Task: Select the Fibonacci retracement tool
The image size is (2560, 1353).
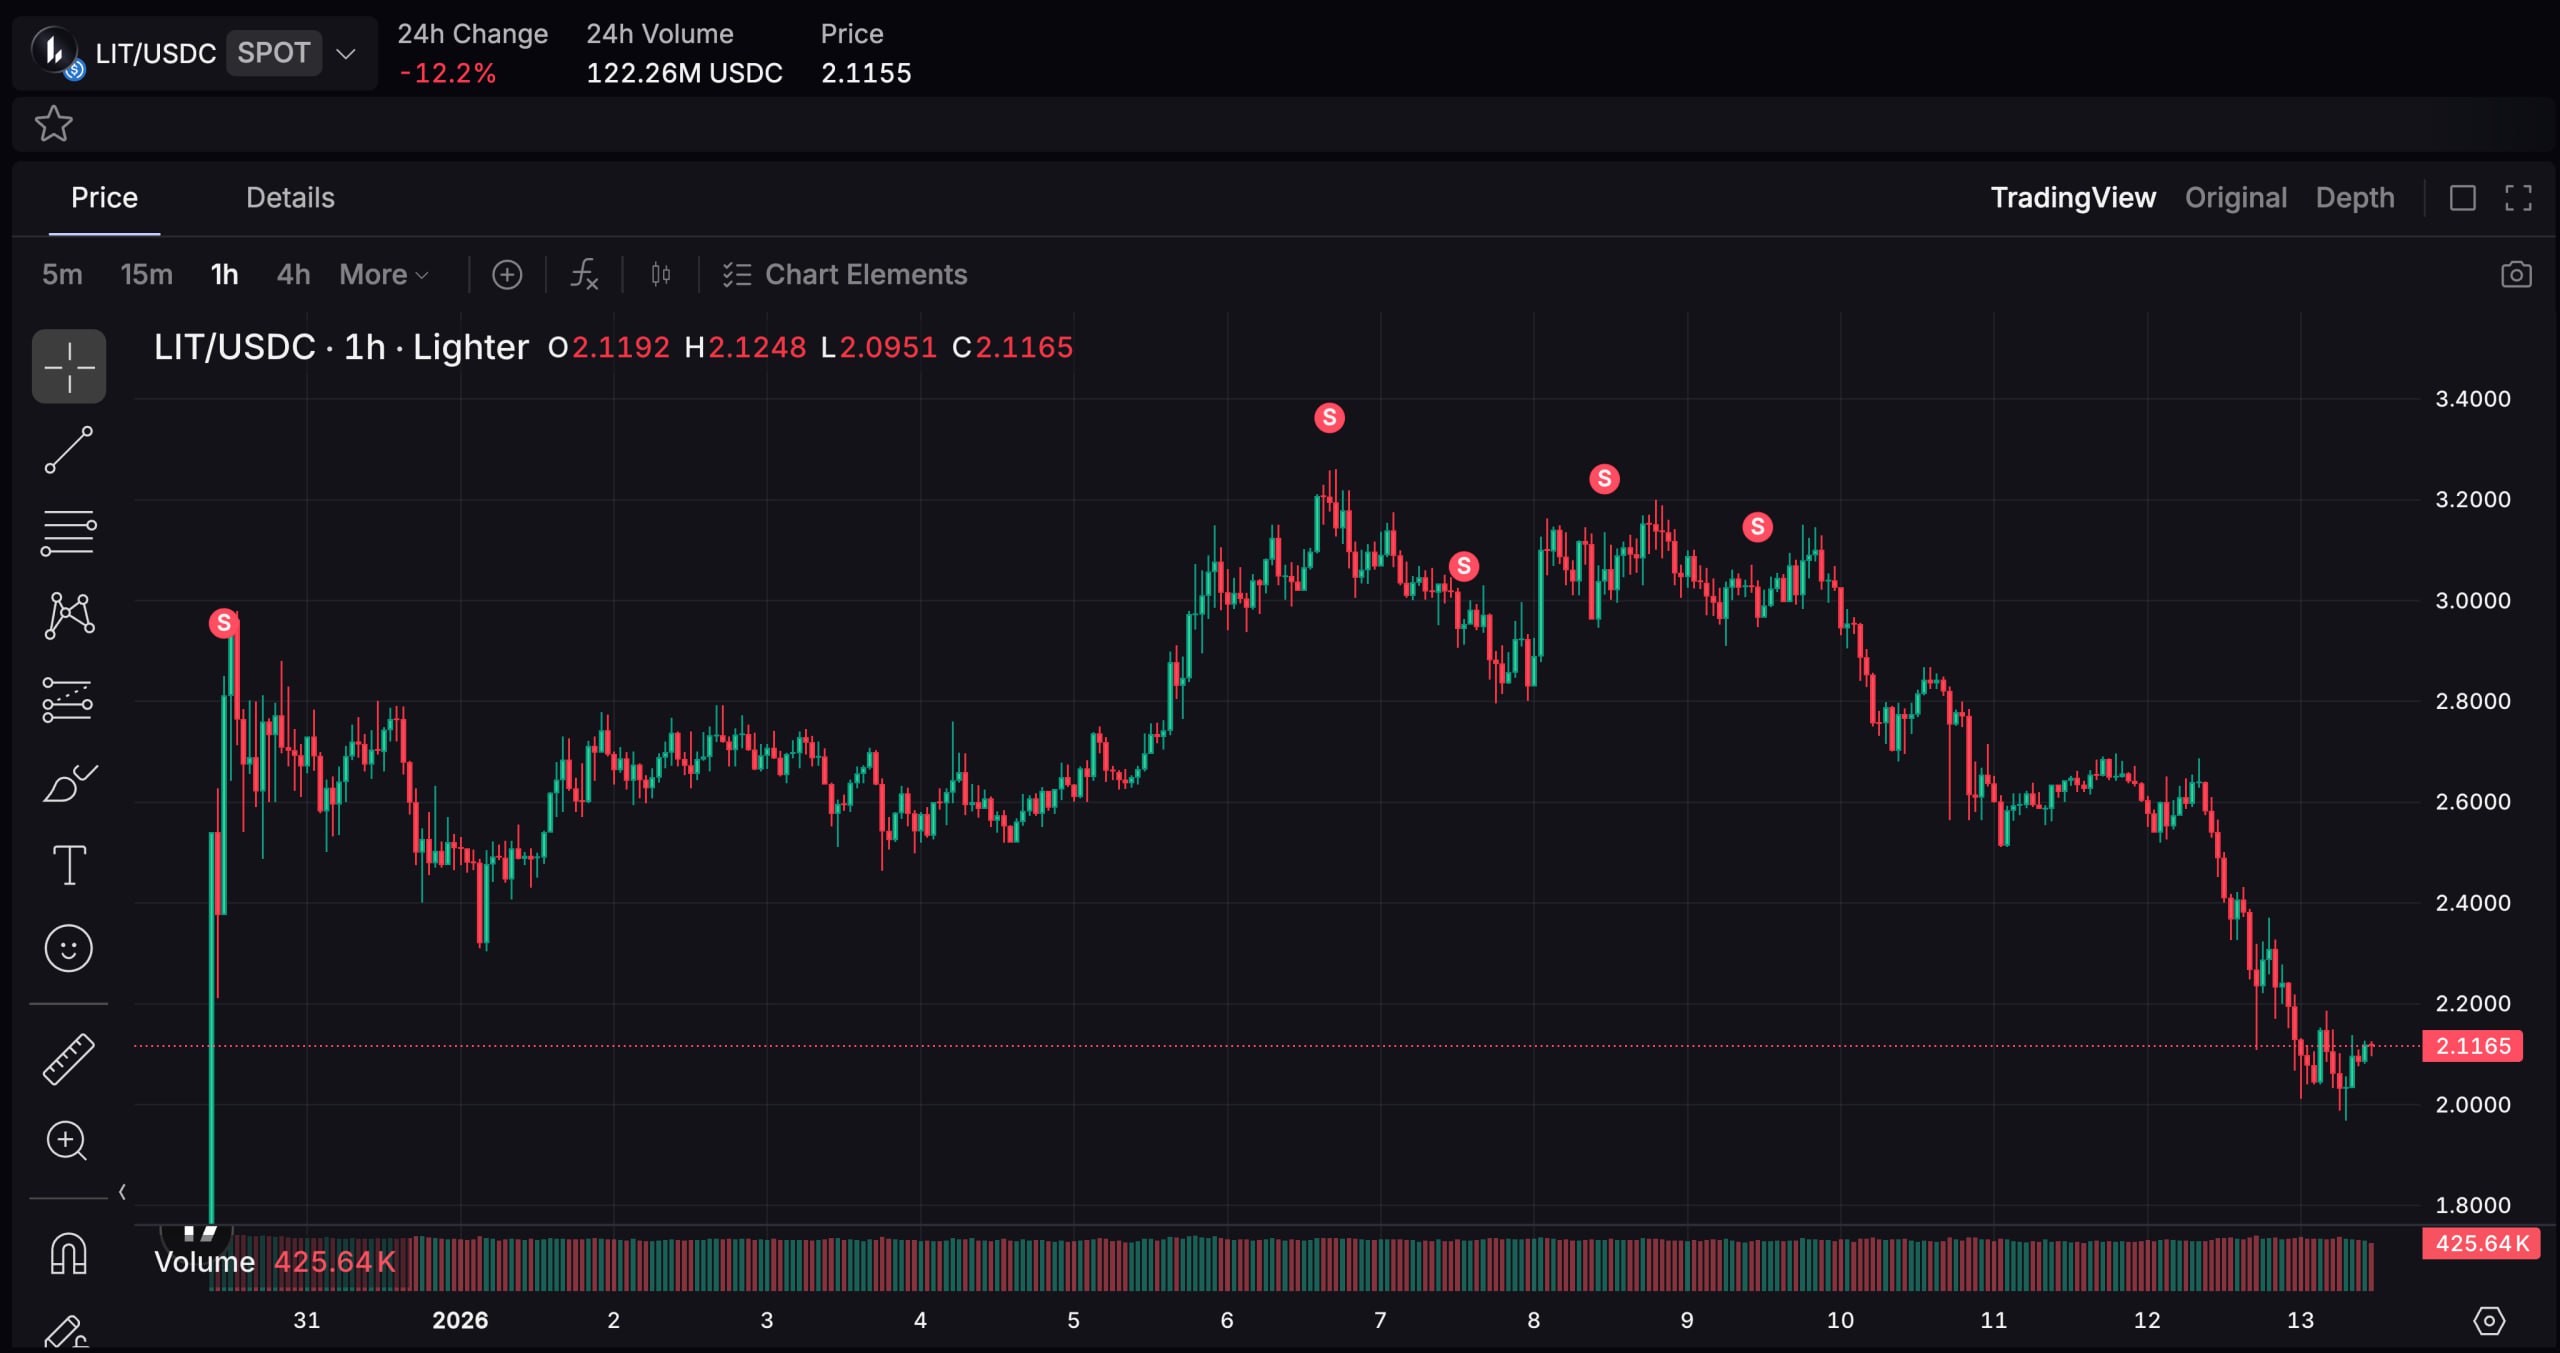Action: [x=68, y=533]
